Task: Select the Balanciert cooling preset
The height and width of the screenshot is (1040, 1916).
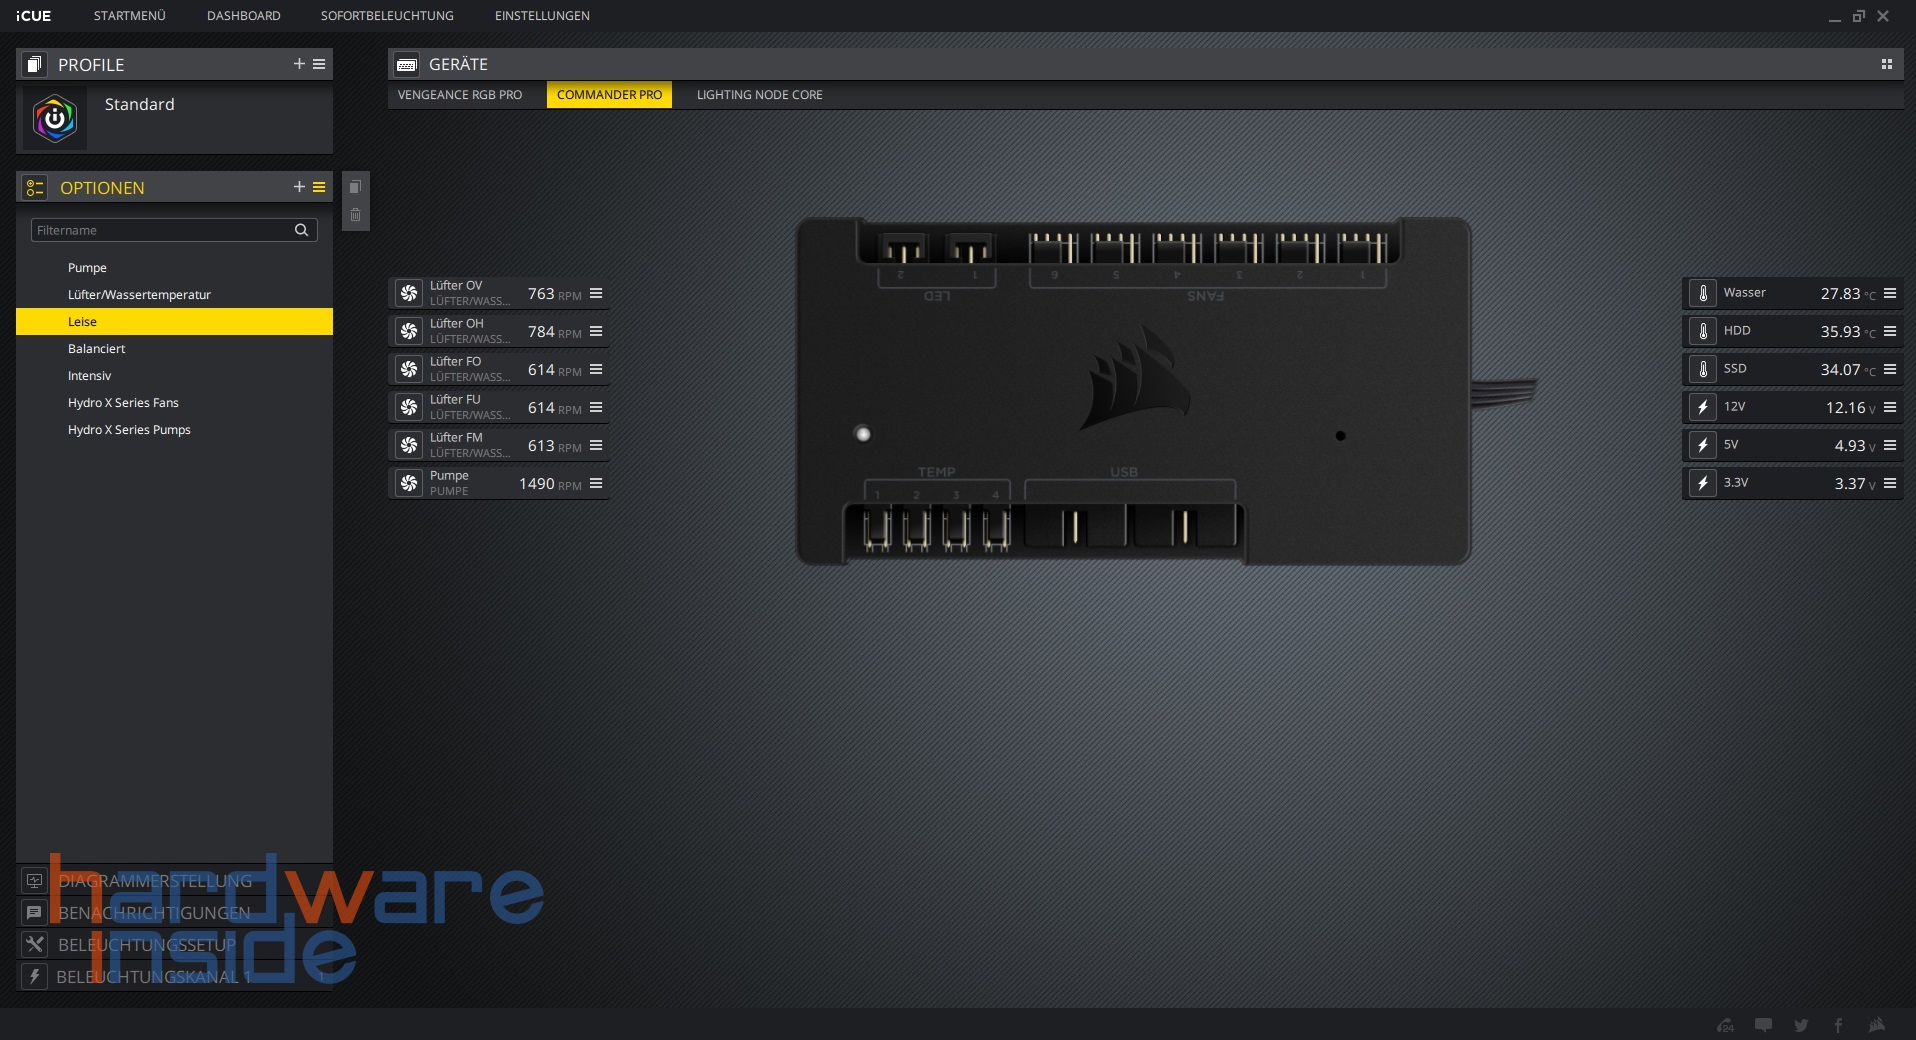Action: [x=97, y=348]
